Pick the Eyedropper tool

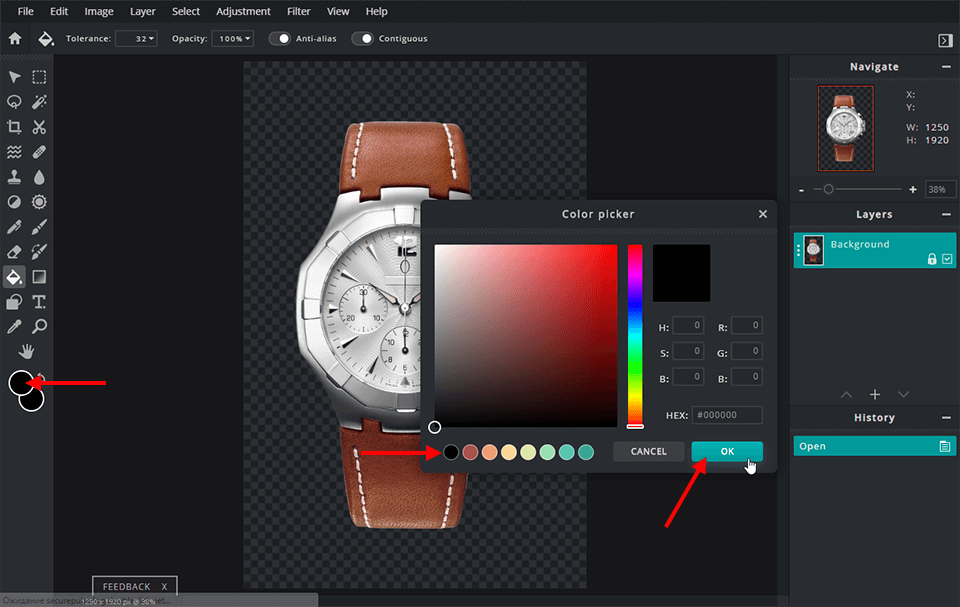tap(13, 326)
